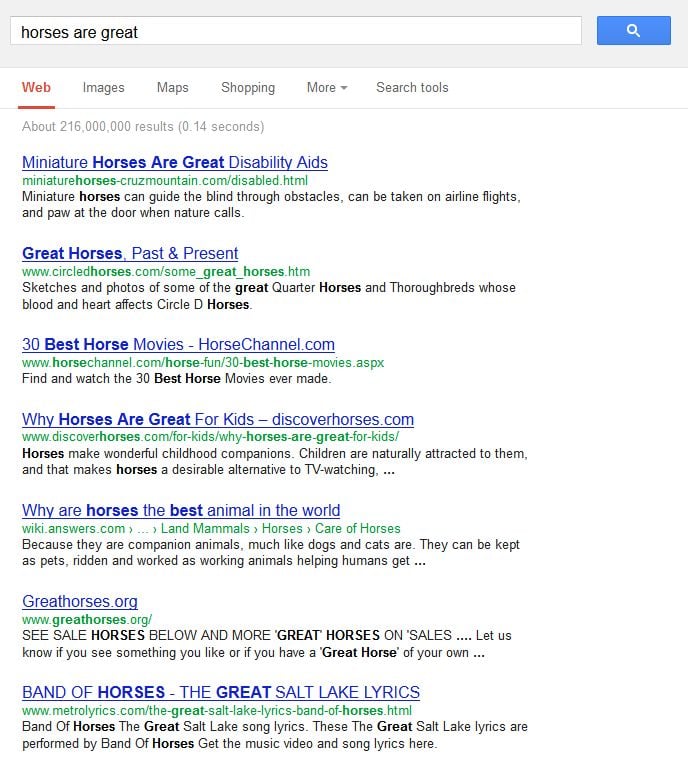Go to the Shopping tab

247,88
